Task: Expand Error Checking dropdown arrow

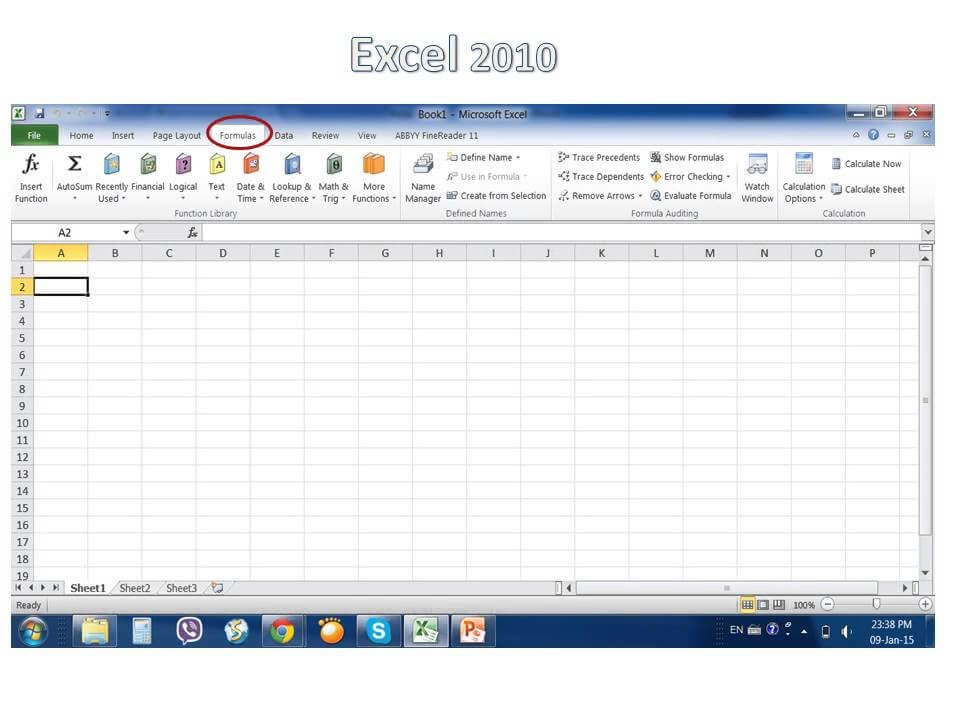Action: tap(729, 177)
